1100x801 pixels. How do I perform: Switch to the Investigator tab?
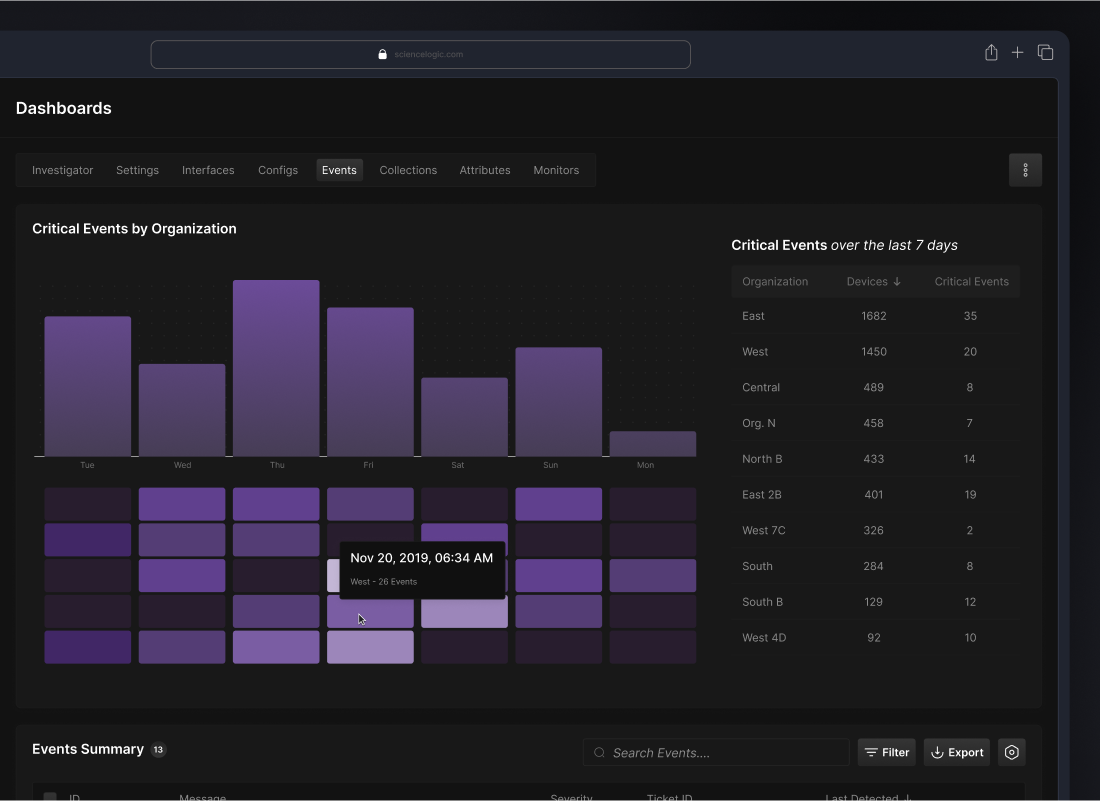62,170
